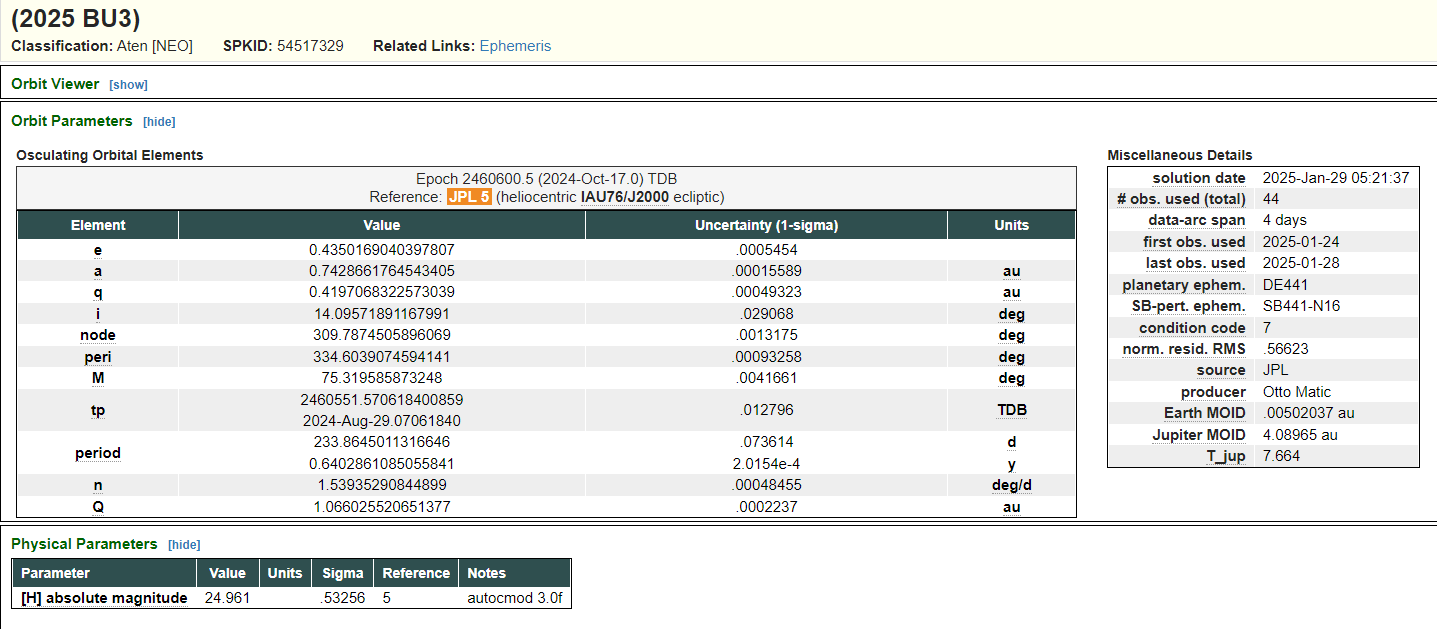Click the tp row label
Viewport: 1437px width, 629px height.
coord(98,410)
